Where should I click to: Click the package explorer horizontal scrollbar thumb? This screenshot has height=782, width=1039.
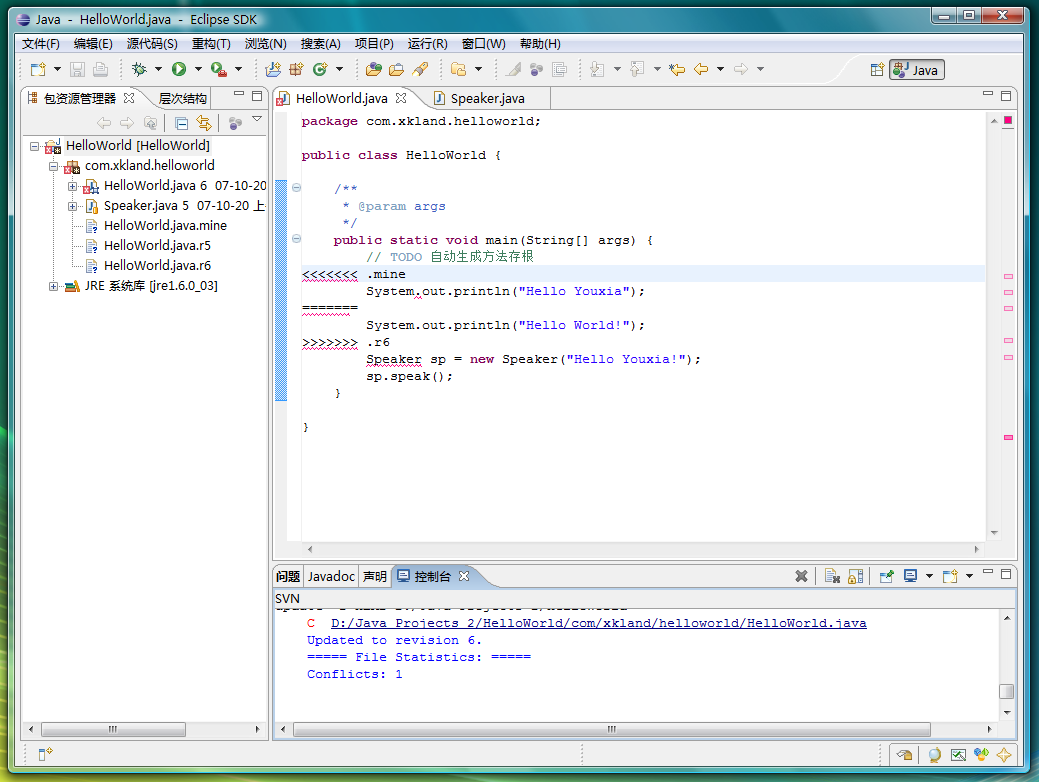(x=113, y=729)
